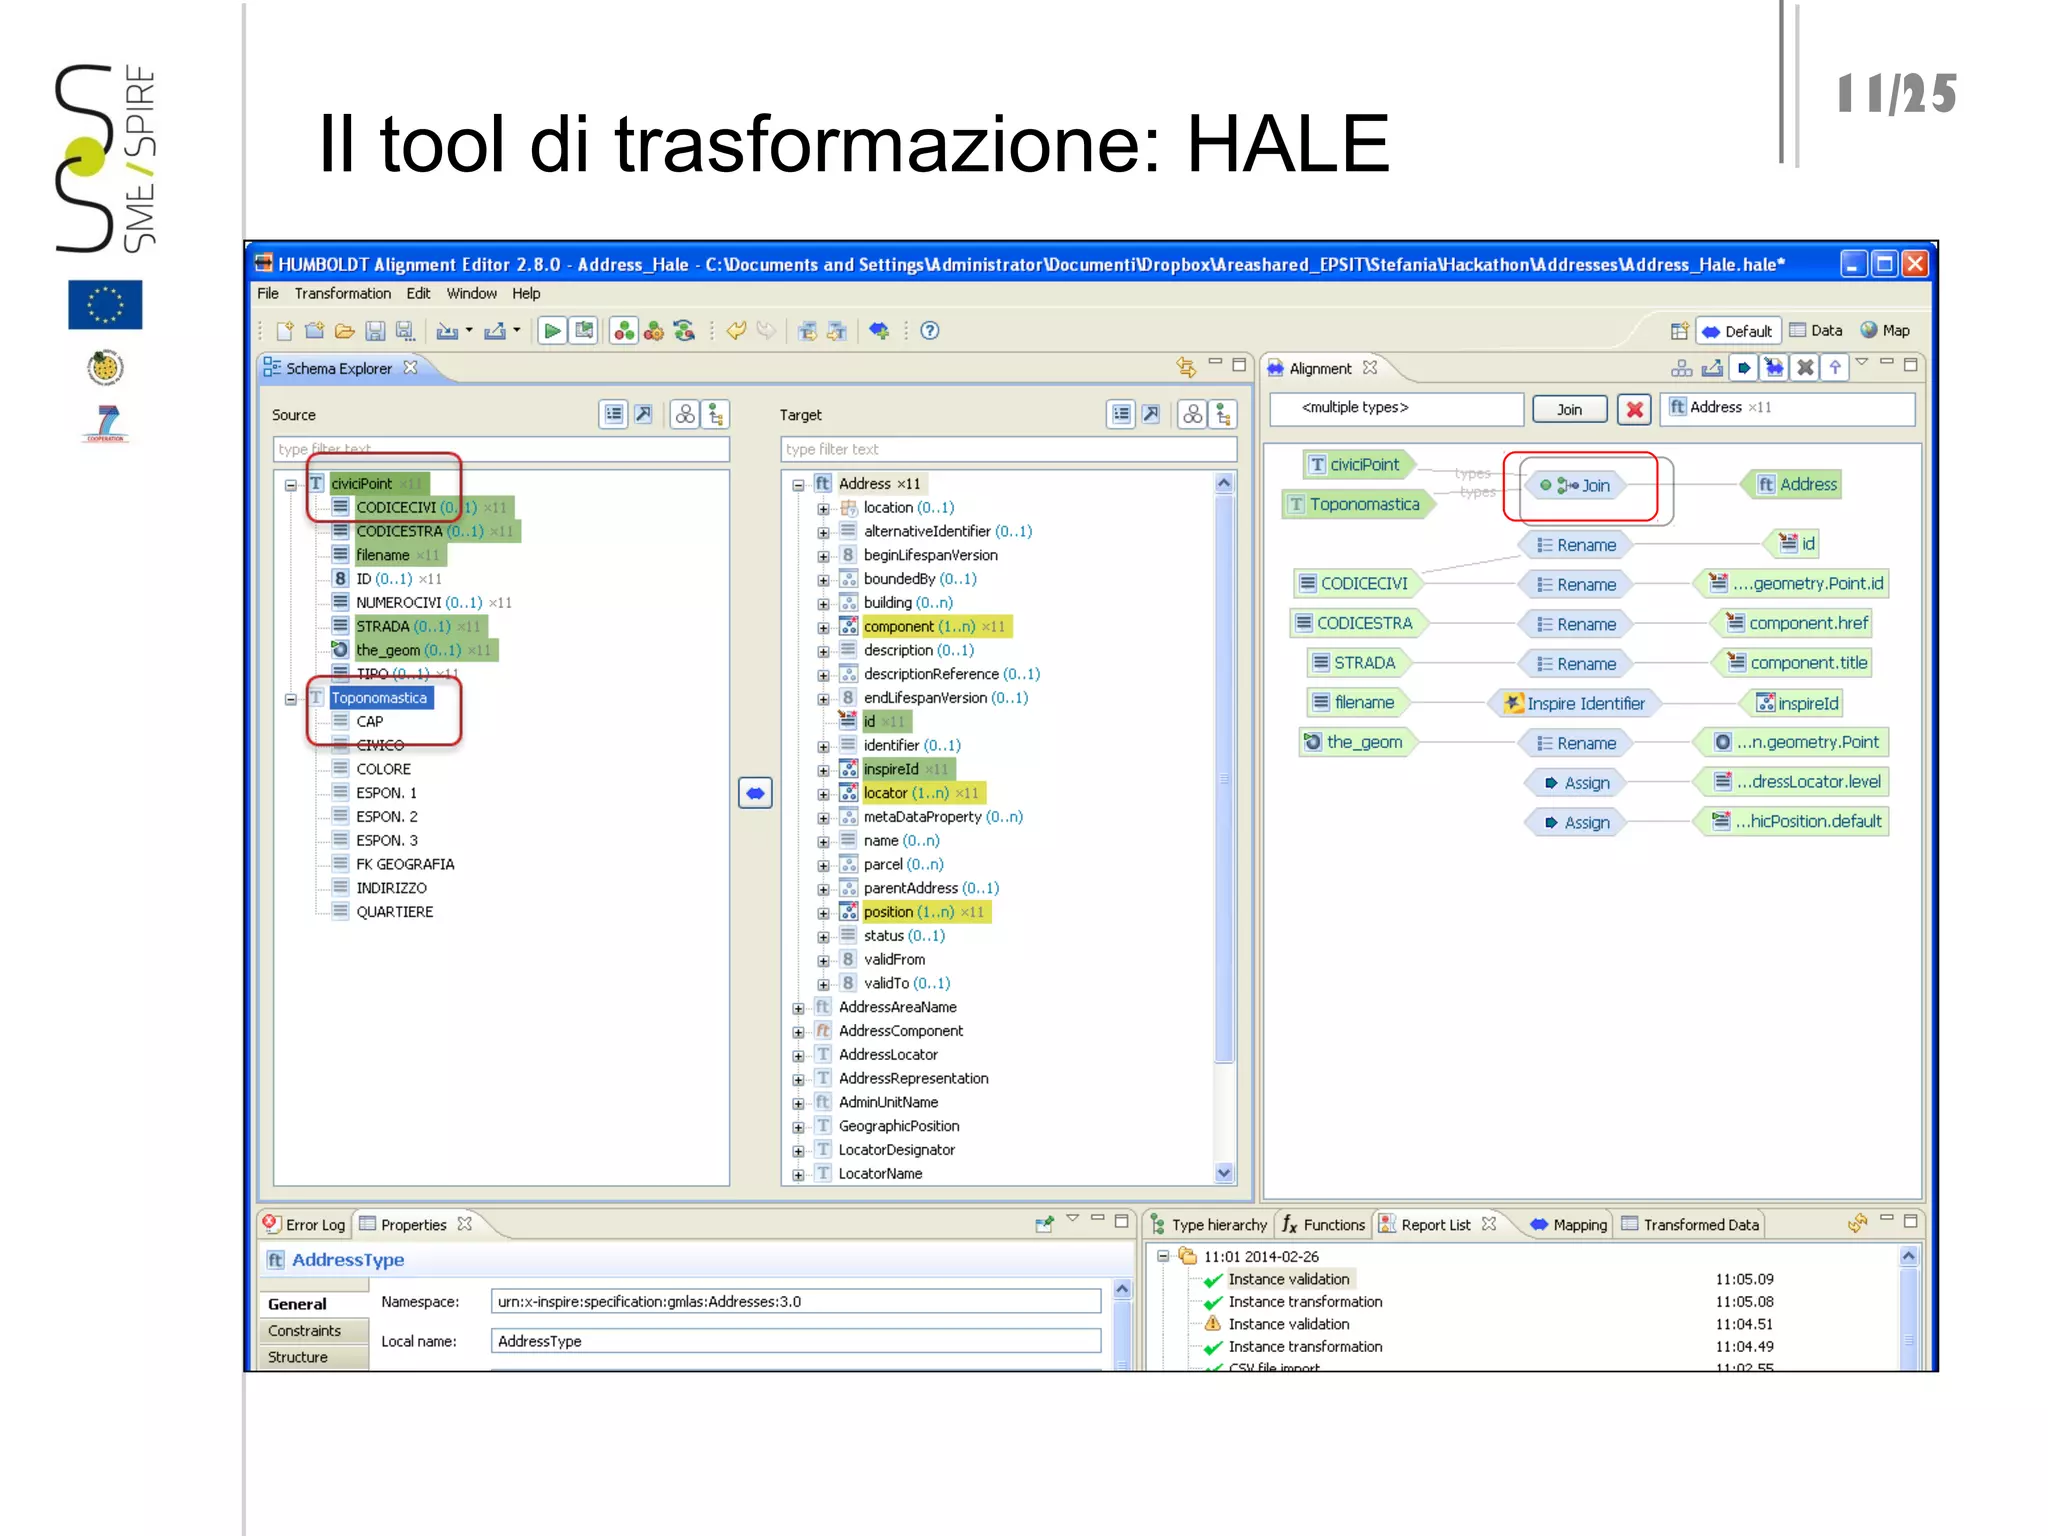Toggle the Source hierarchy tree button
This screenshot has width=2048, height=1536.
[715, 415]
